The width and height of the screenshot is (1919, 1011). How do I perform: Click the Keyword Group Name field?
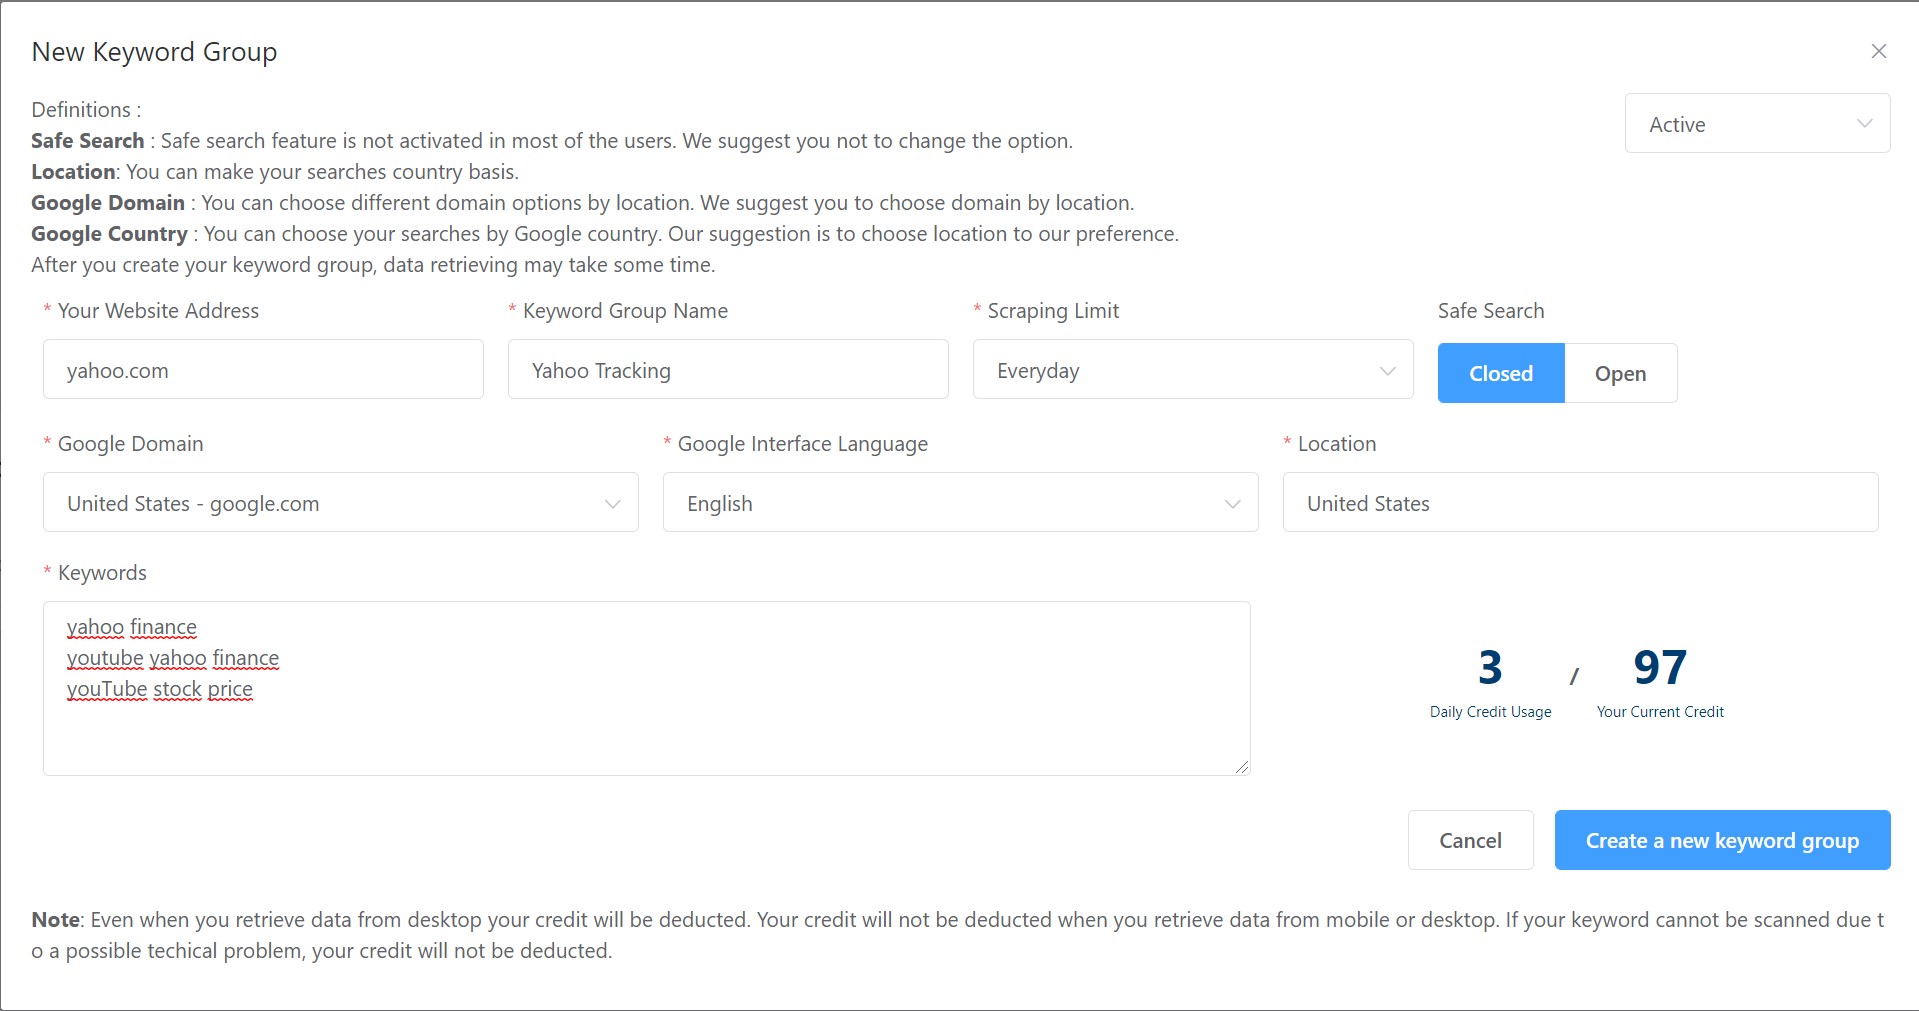coord(728,369)
